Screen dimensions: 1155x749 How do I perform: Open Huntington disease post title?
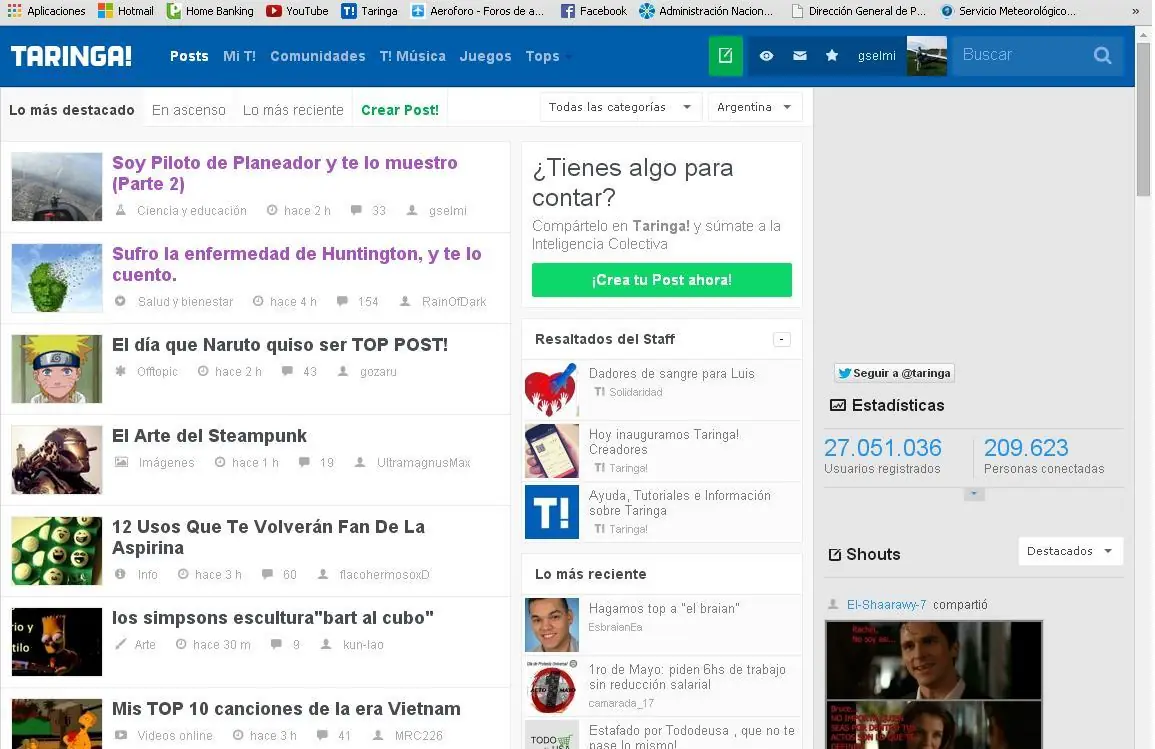296,264
